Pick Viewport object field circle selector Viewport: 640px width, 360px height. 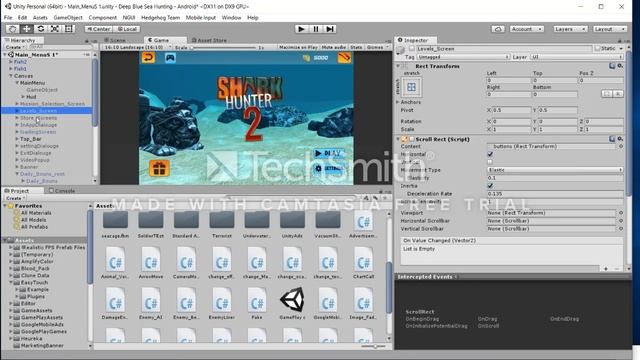click(x=621, y=213)
